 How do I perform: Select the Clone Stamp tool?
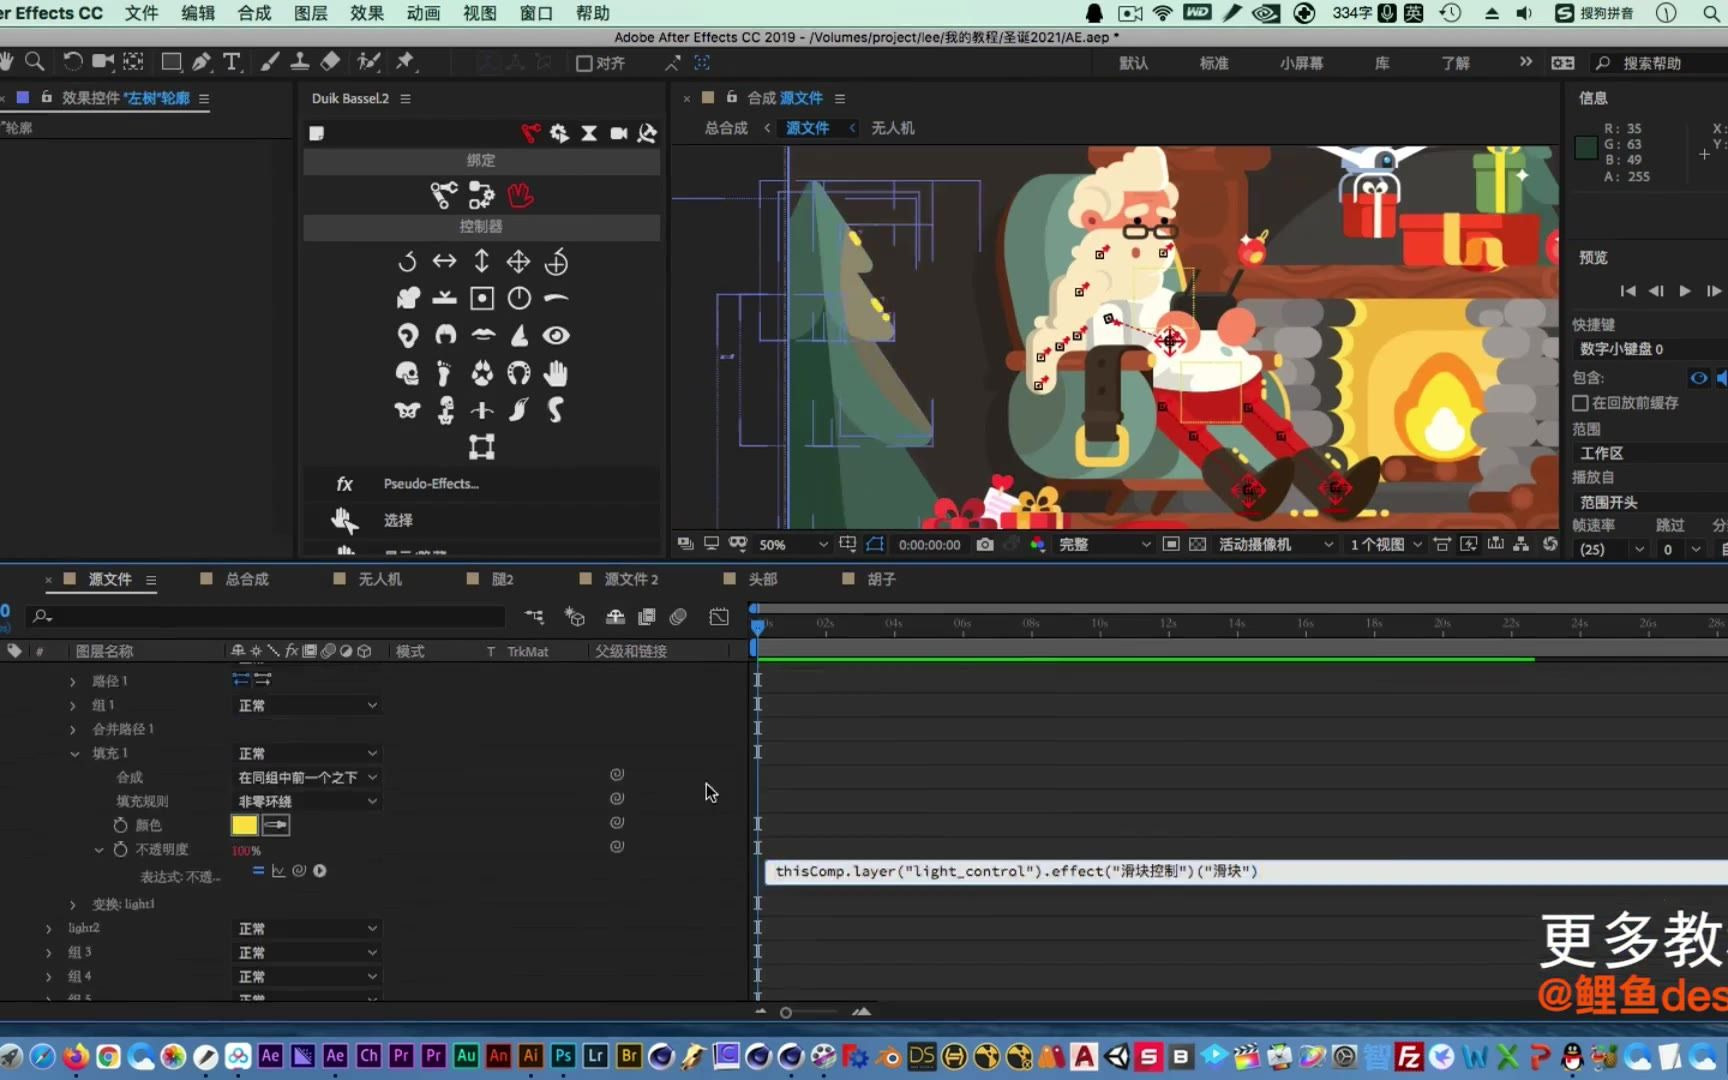point(299,62)
